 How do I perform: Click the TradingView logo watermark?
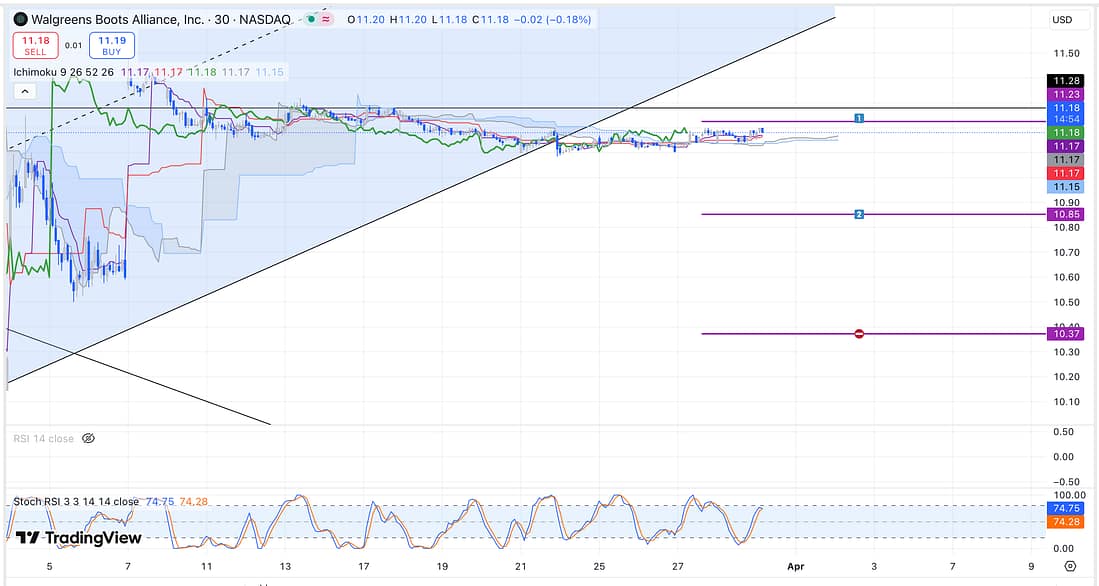[x=80, y=538]
